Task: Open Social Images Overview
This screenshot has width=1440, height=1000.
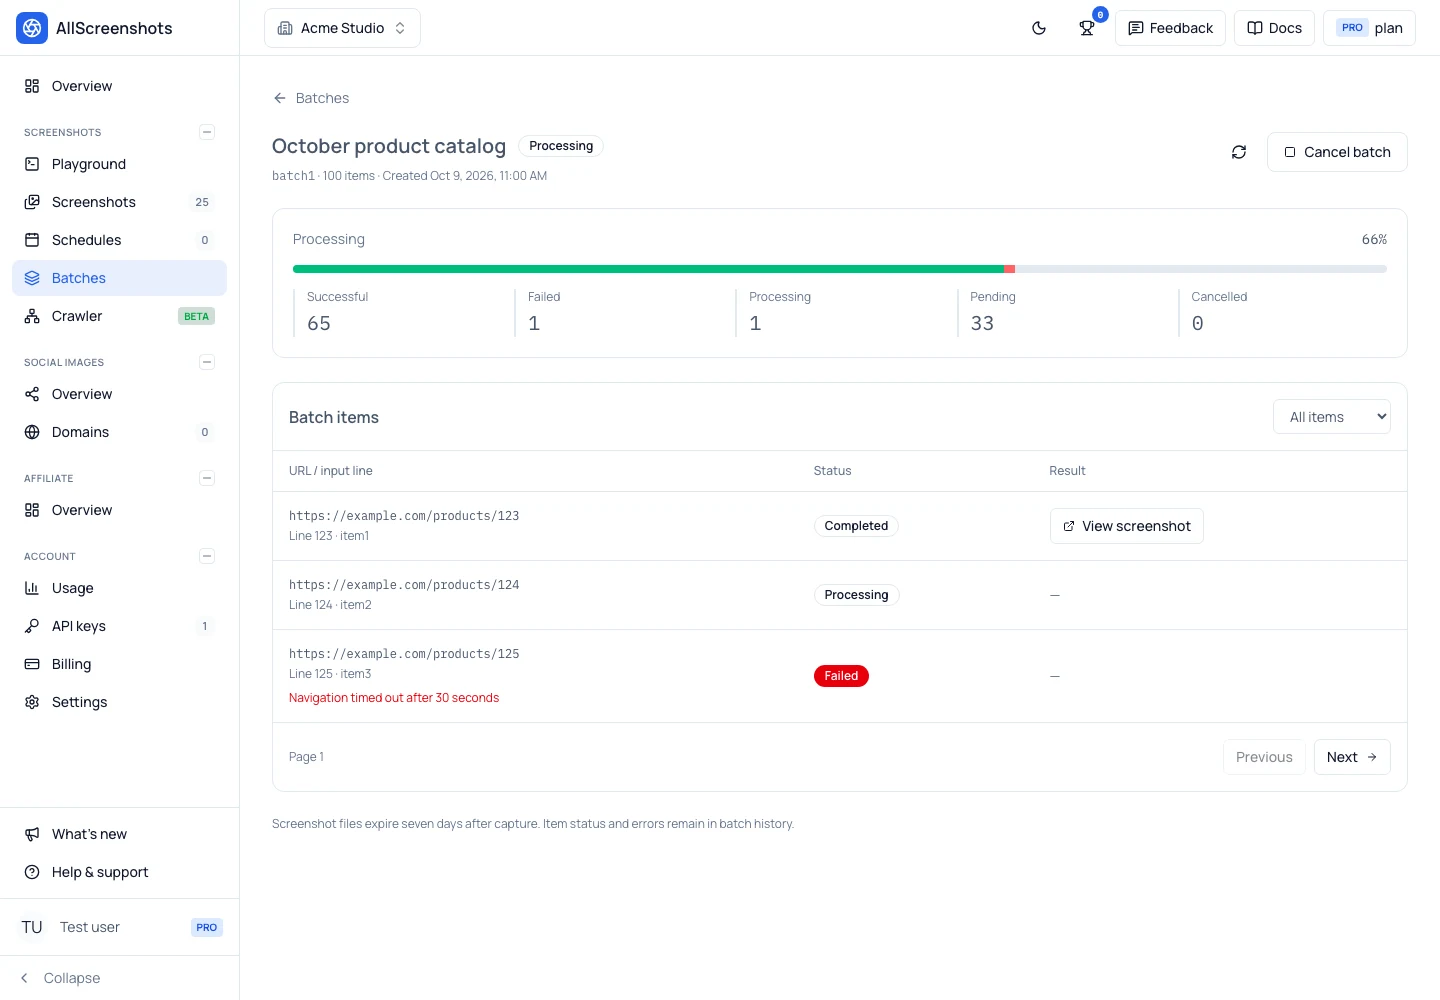Action: [x=119, y=394]
